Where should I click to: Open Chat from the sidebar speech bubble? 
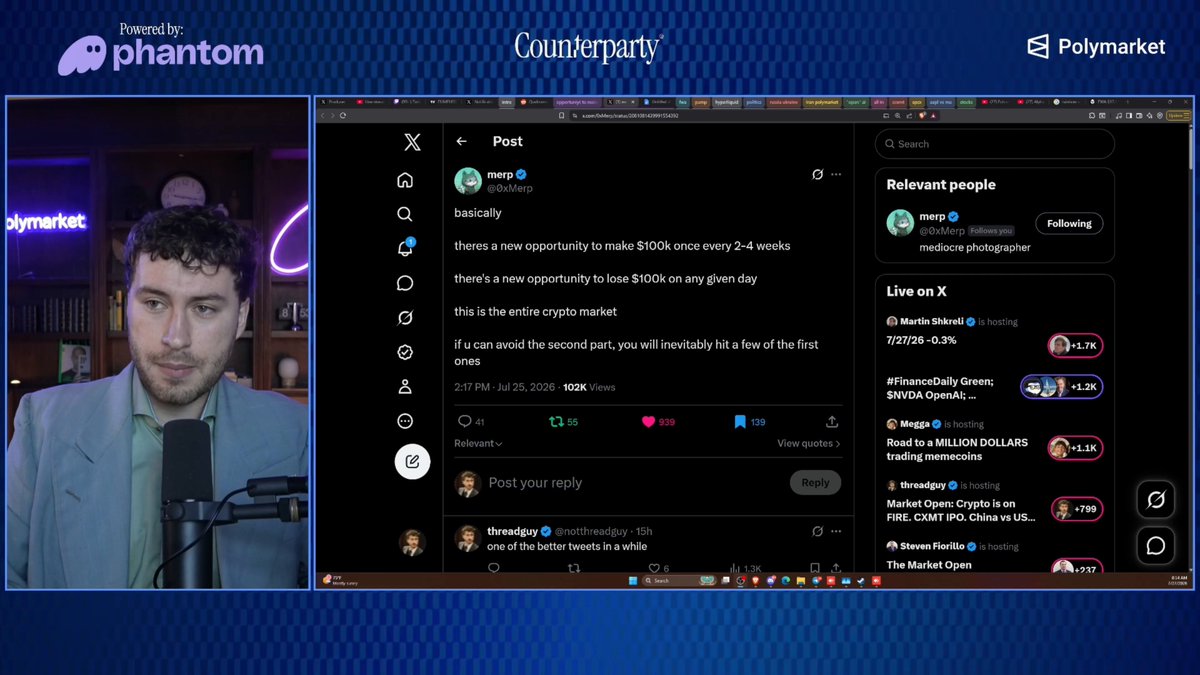(405, 283)
